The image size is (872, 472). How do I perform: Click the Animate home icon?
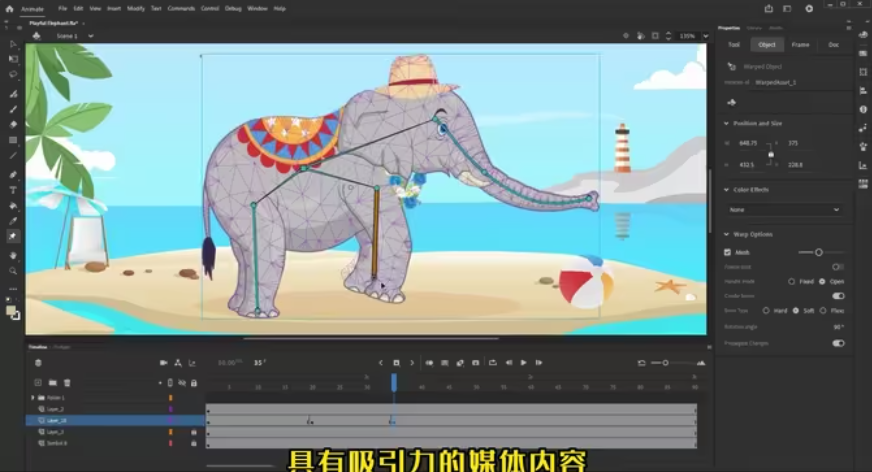click(x=10, y=8)
